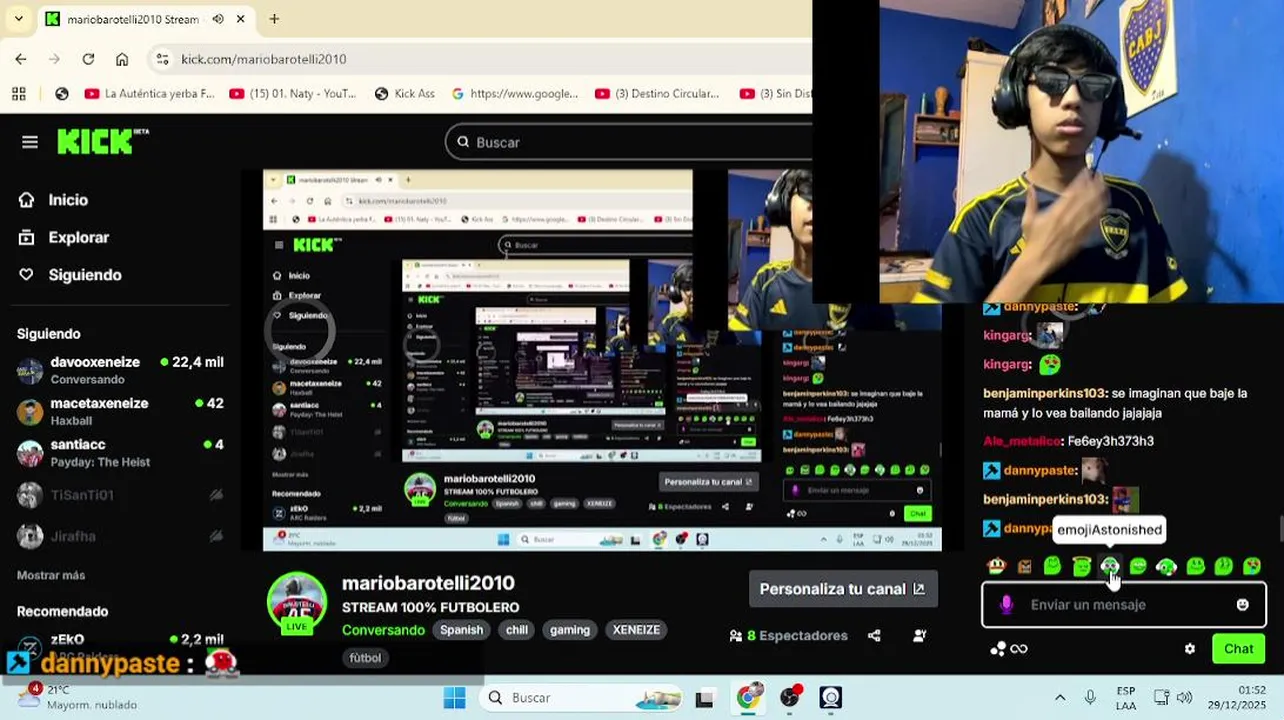Viewport: 1284px width, 720px height.
Task: Click the purple microphone icon in chat box
Action: 1007,605
